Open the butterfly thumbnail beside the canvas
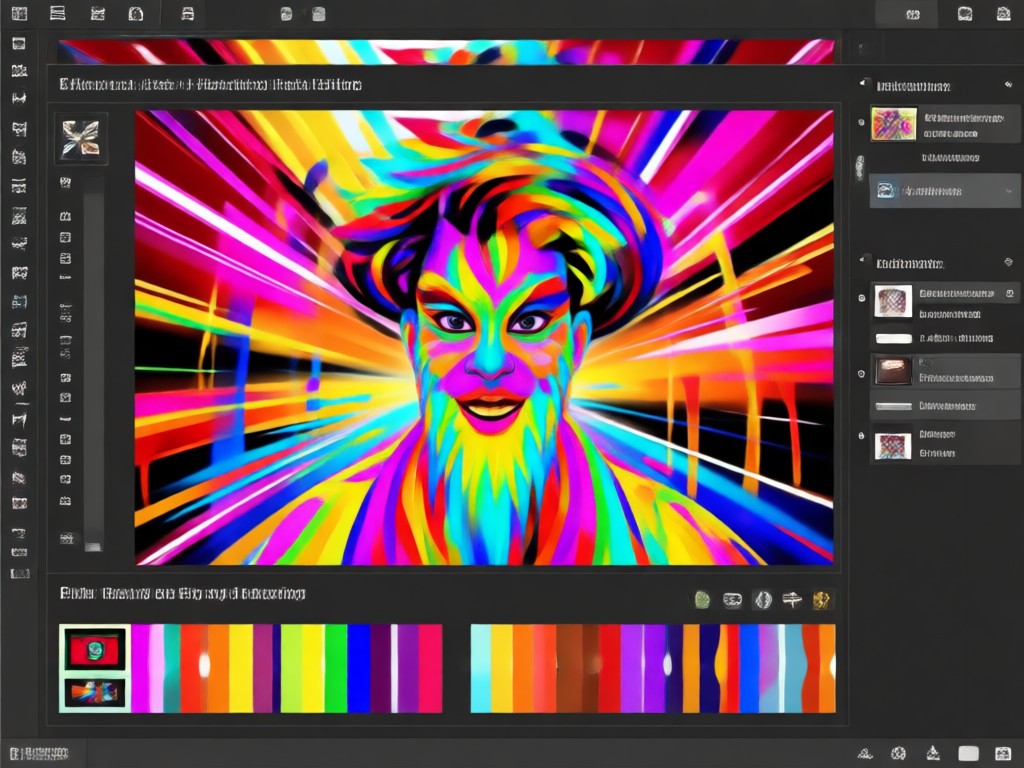This screenshot has height=768, width=1024. (x=81, y=138)
